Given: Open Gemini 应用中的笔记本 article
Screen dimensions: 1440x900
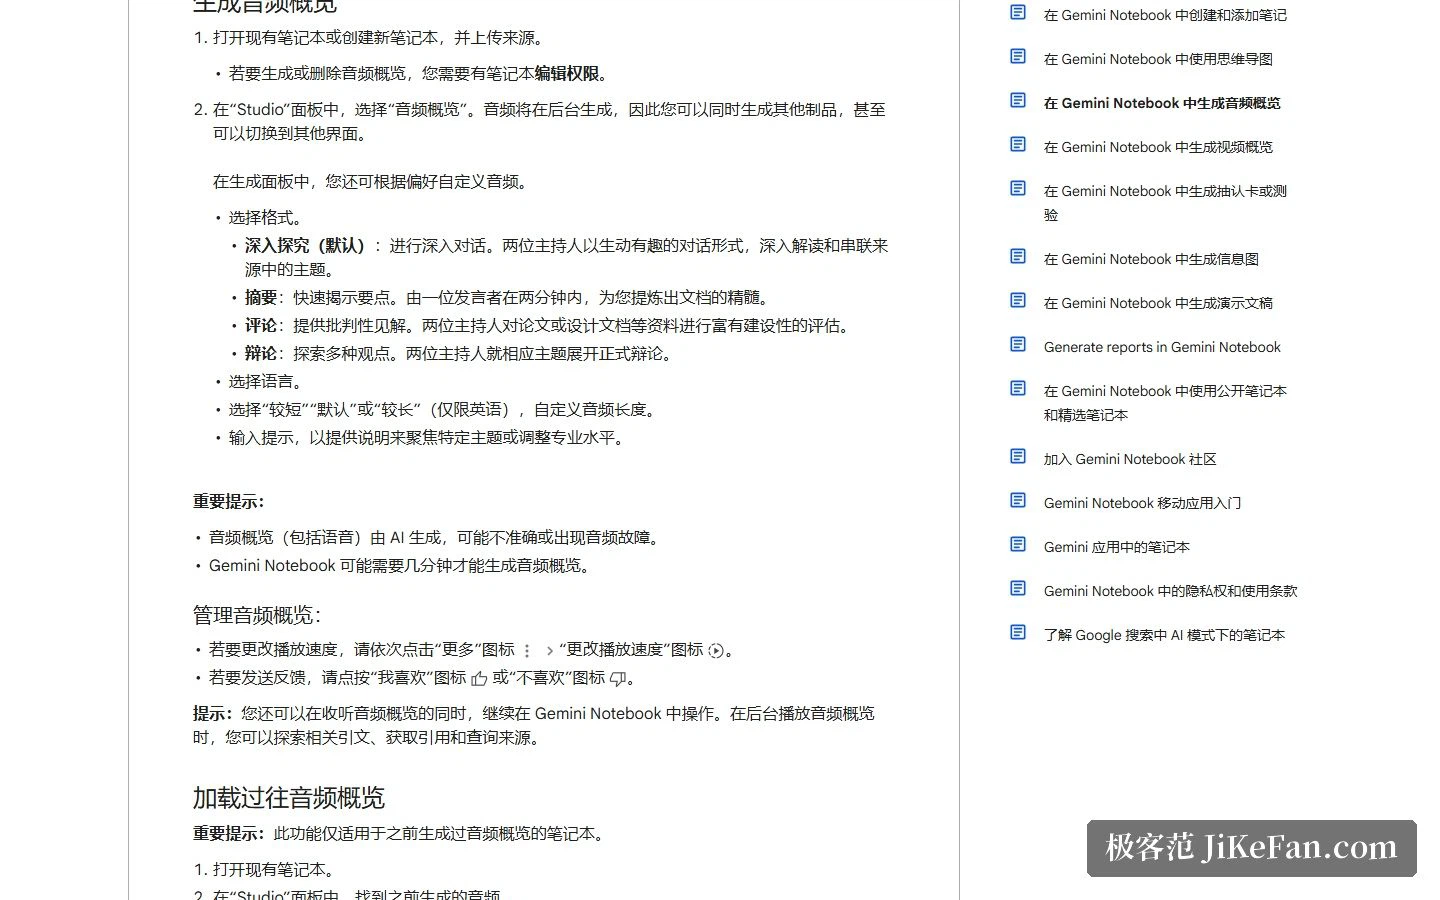Looking at the screenshot, I should click(x=1116, y=547).
